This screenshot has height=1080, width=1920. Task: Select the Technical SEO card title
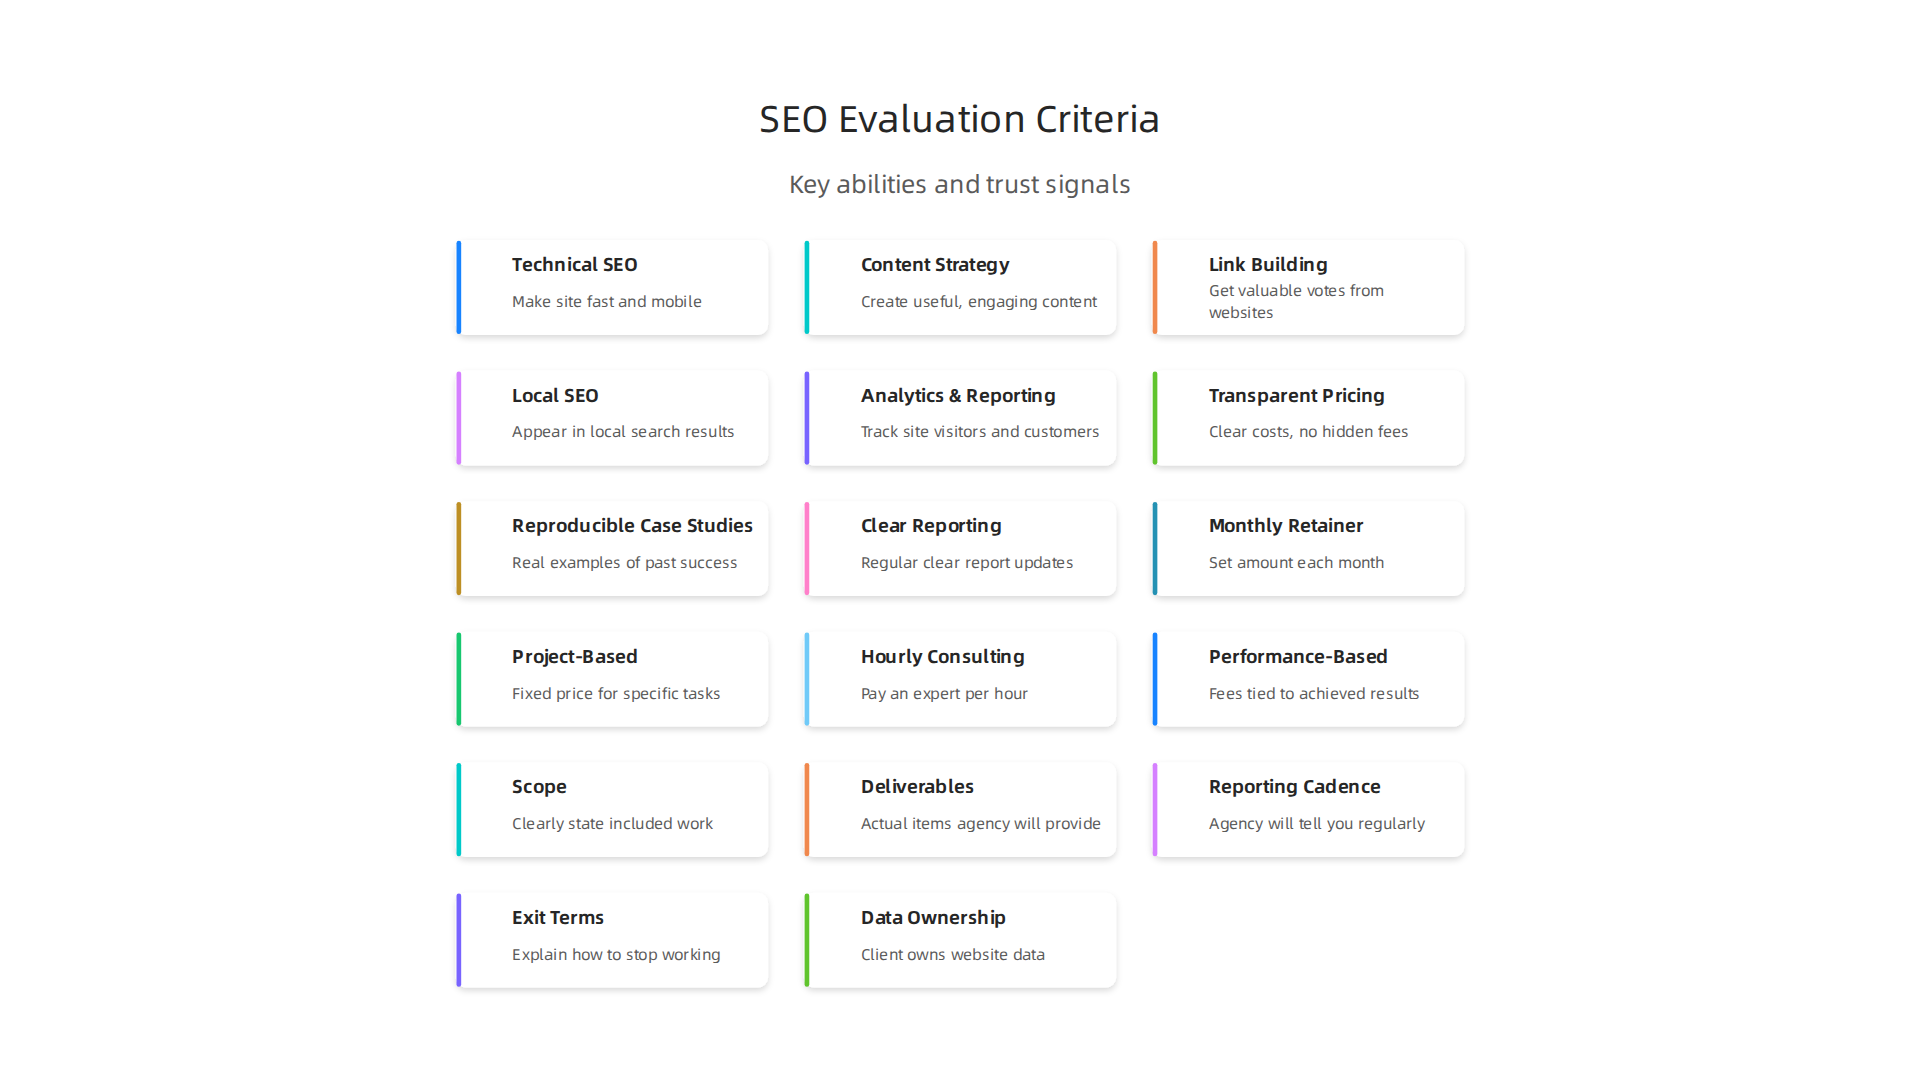(574, 264)
